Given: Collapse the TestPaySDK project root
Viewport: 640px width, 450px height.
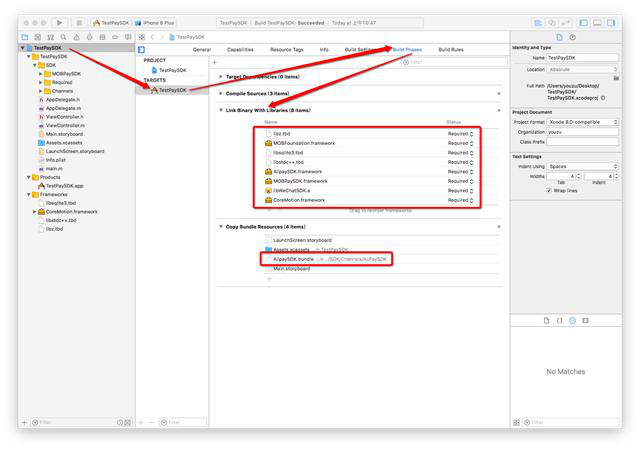Looking at the screenshot, I should point(23,48).
